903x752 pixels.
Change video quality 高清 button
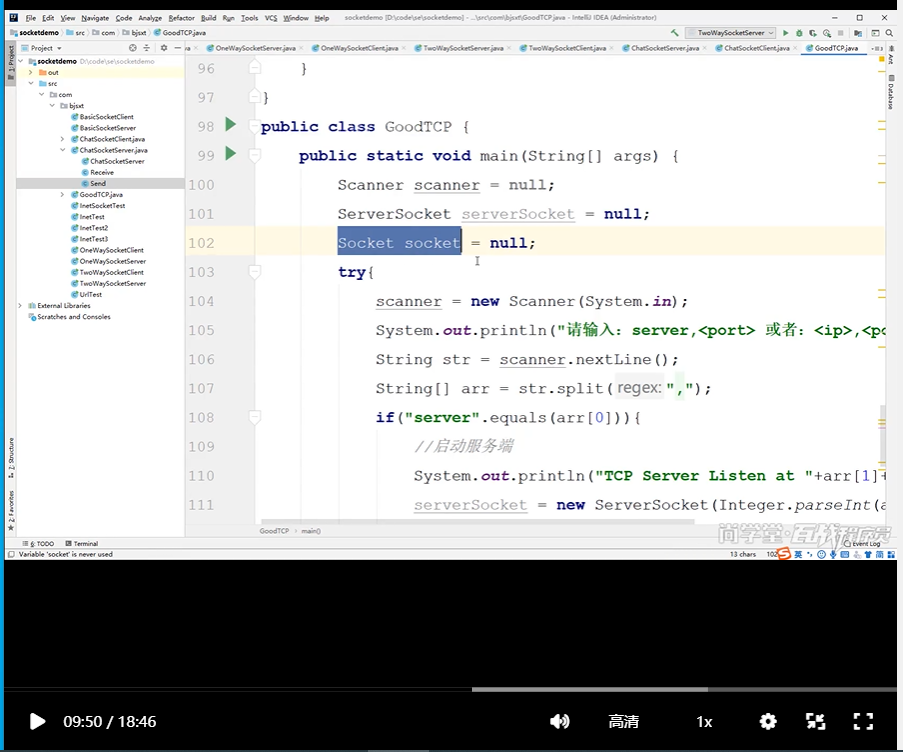tap(624, 721)
